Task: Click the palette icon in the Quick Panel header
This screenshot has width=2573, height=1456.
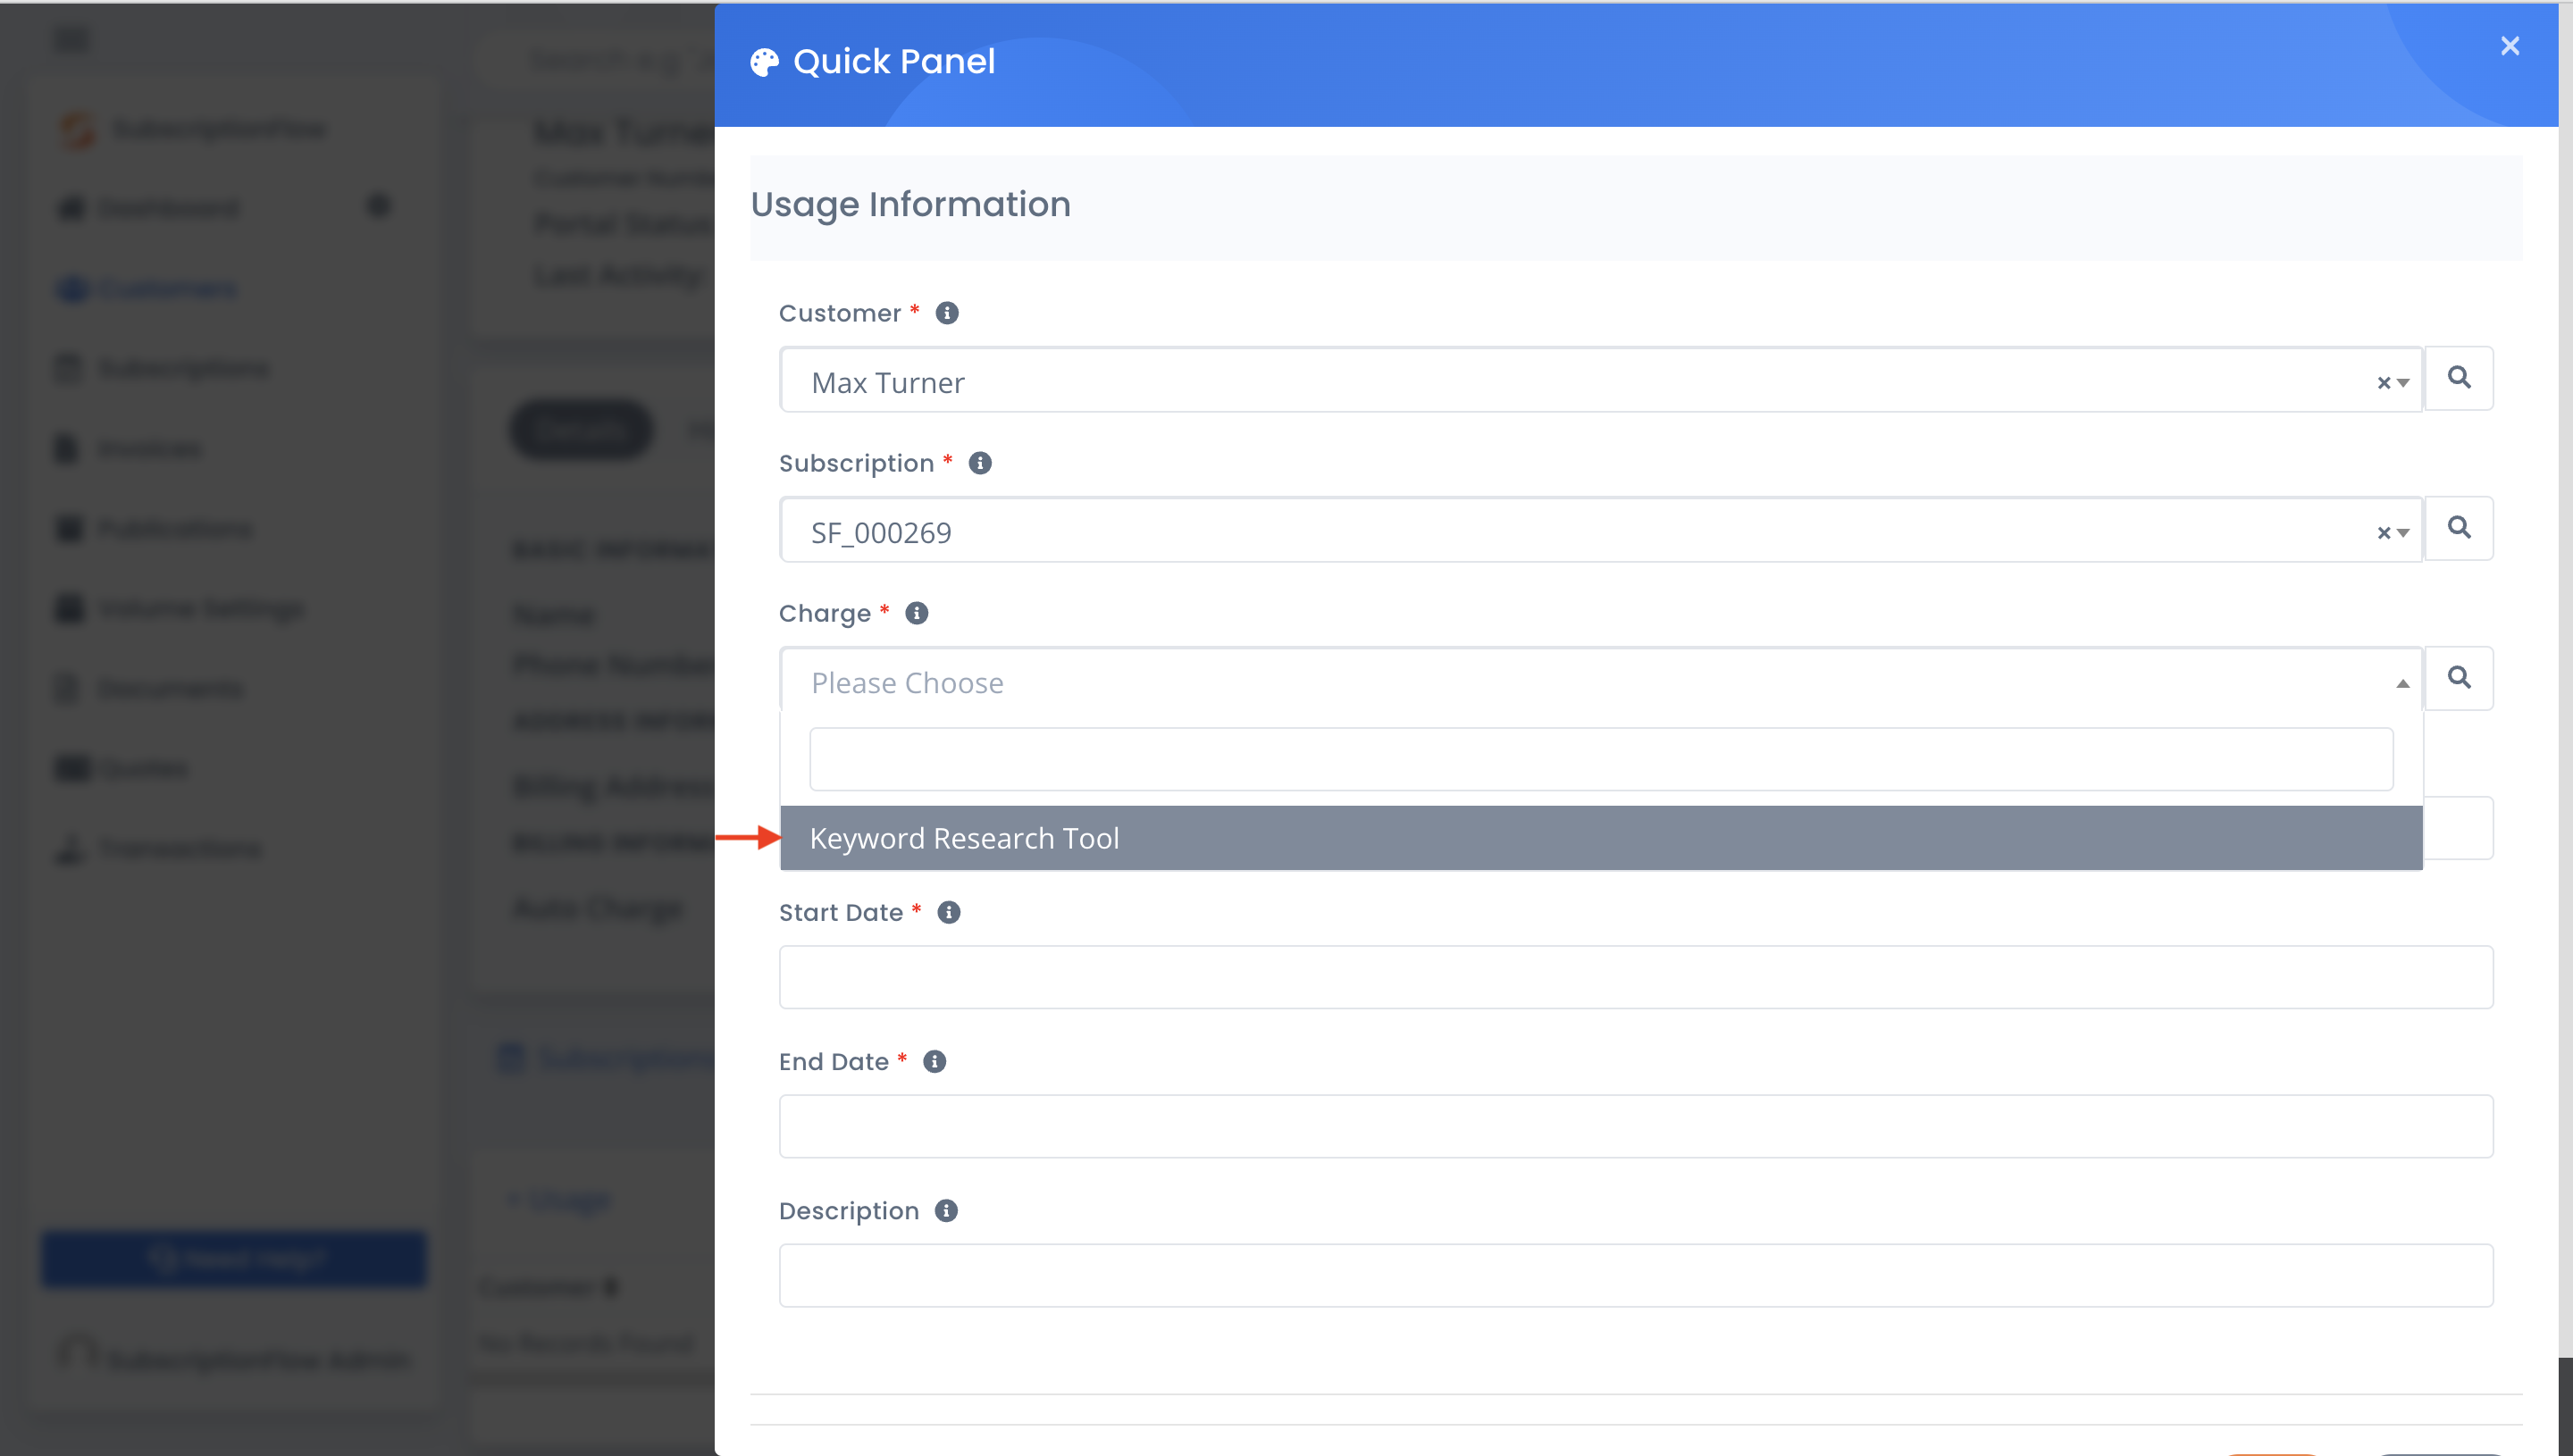Action: click(x=764, y=61)
